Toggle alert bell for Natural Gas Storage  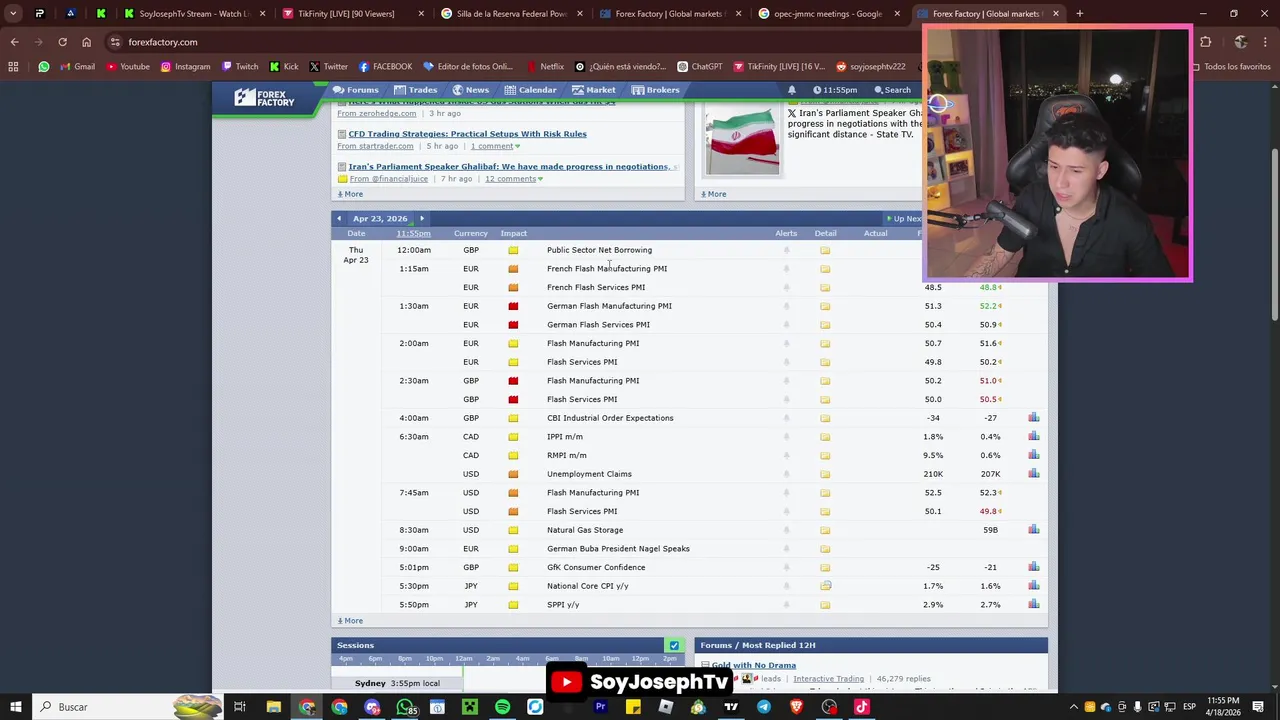pos(786,530)
